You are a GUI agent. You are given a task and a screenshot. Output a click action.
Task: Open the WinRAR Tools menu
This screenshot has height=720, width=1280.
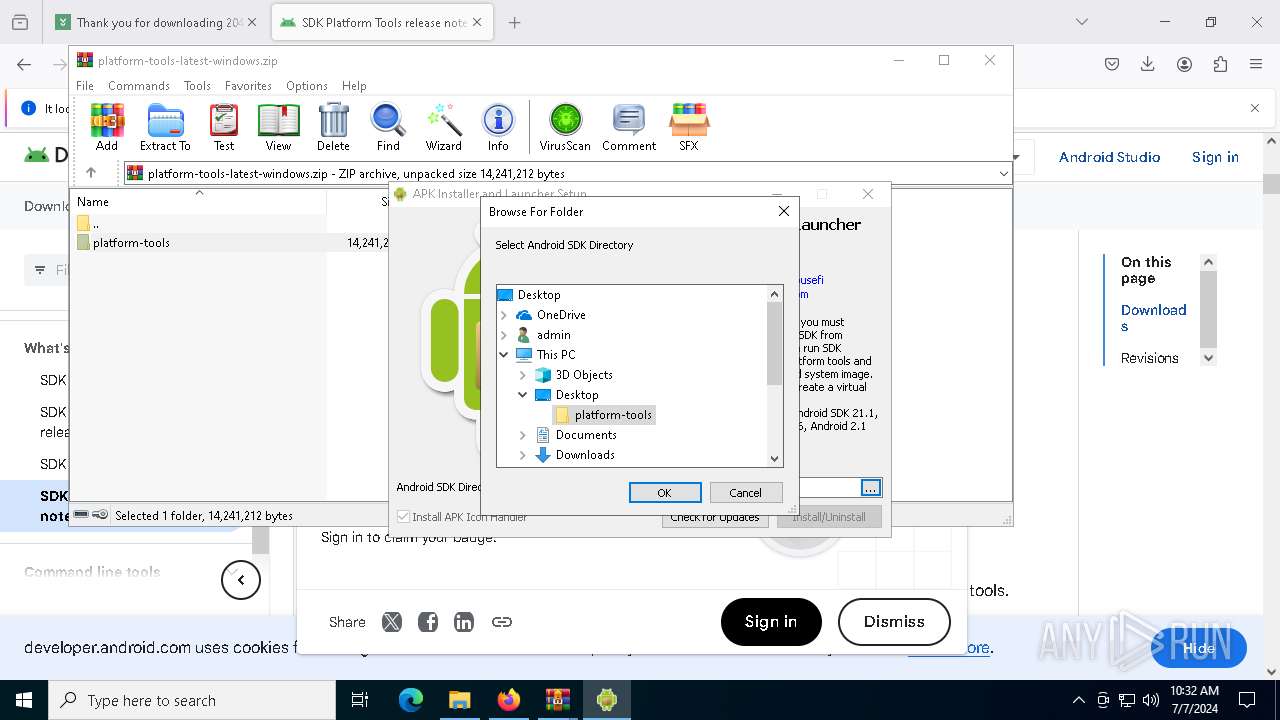coord(197,86)
